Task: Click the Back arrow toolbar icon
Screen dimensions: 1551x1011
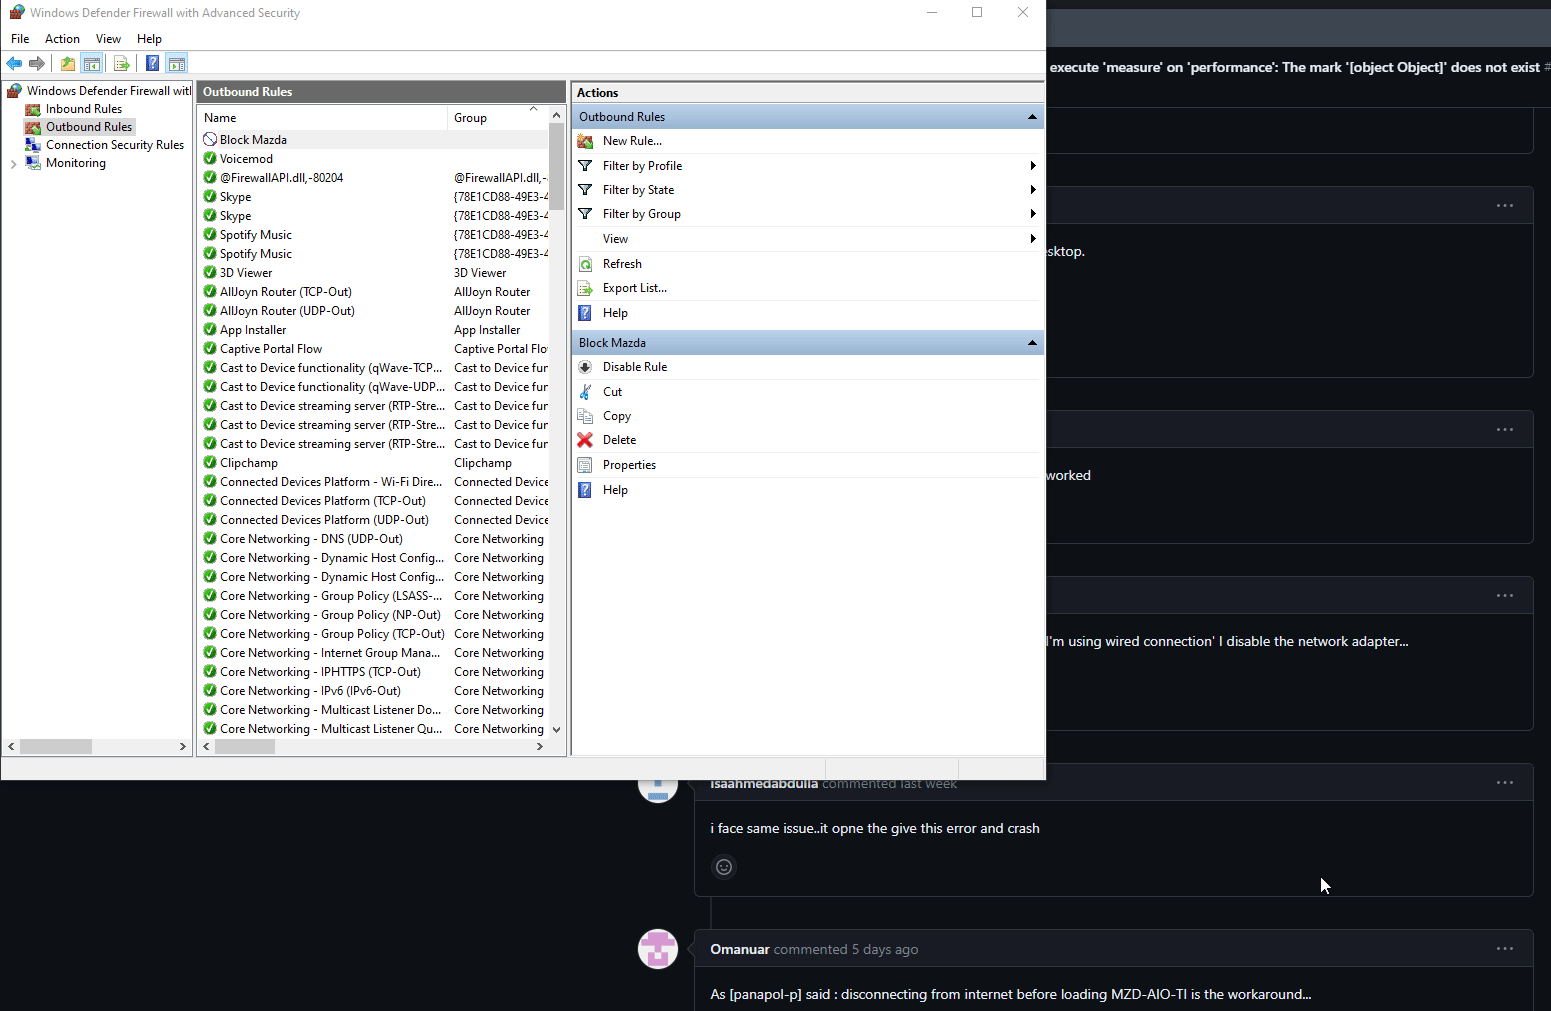Action: coord(14,64)
